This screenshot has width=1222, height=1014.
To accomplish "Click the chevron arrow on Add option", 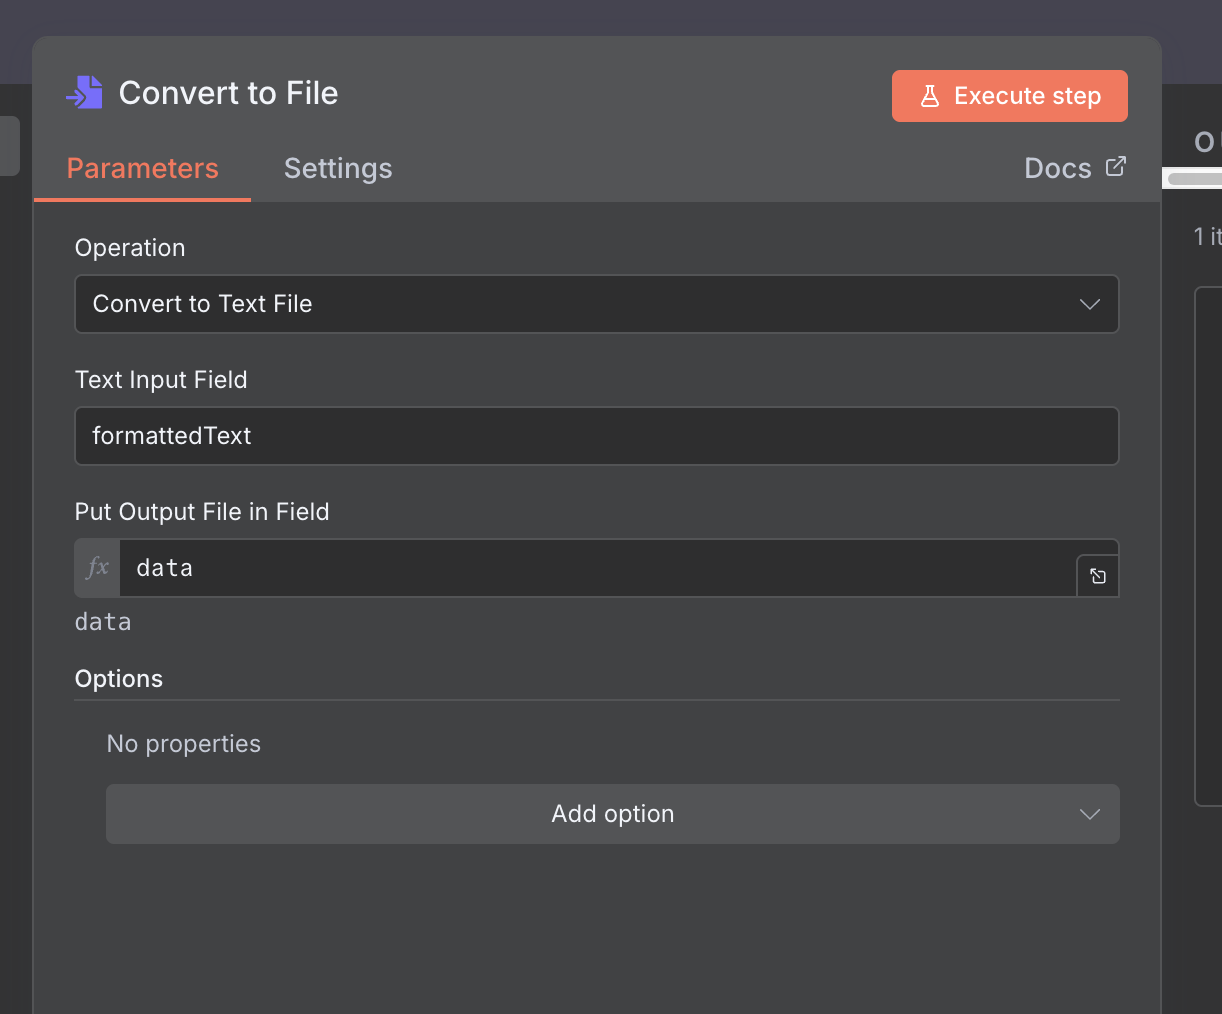I will point(1090,814).
